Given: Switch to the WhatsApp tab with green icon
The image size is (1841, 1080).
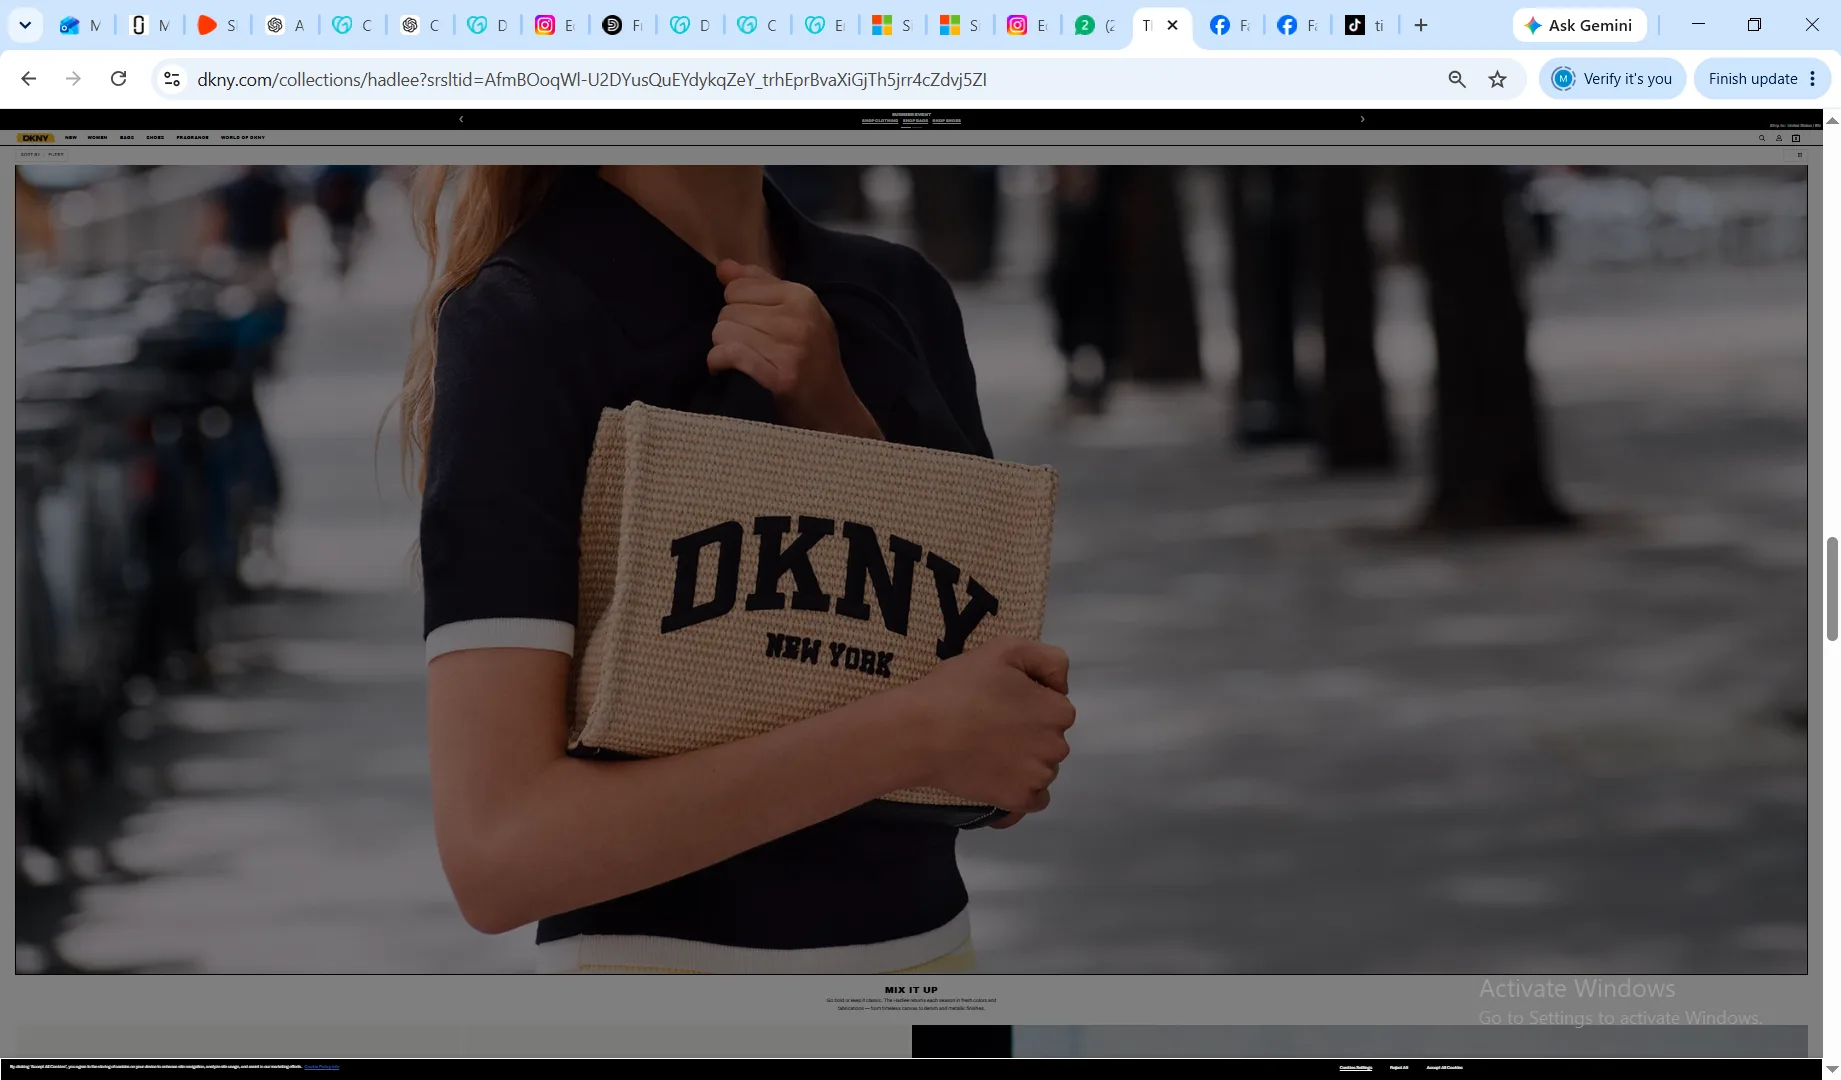Looking at the screenshot, I should 1096,25.
